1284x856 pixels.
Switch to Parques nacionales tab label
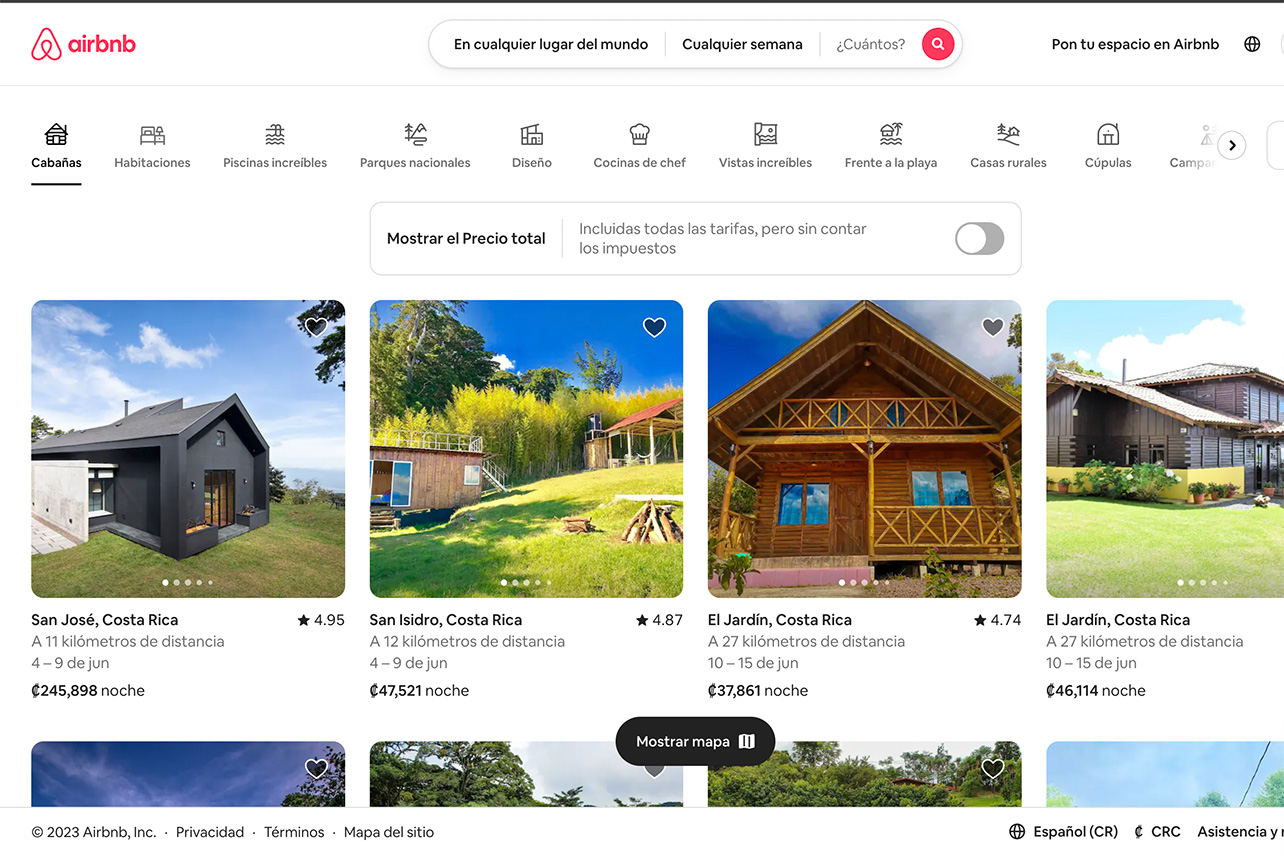(x=415, y=163)
